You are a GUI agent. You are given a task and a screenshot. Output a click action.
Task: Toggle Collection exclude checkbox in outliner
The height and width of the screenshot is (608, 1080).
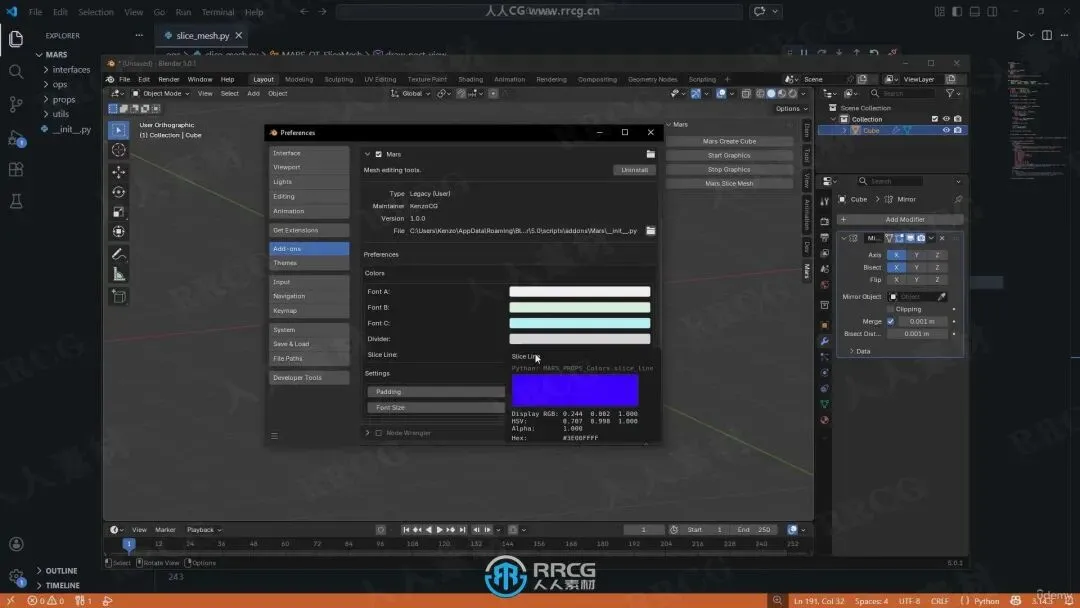point(935,119)
